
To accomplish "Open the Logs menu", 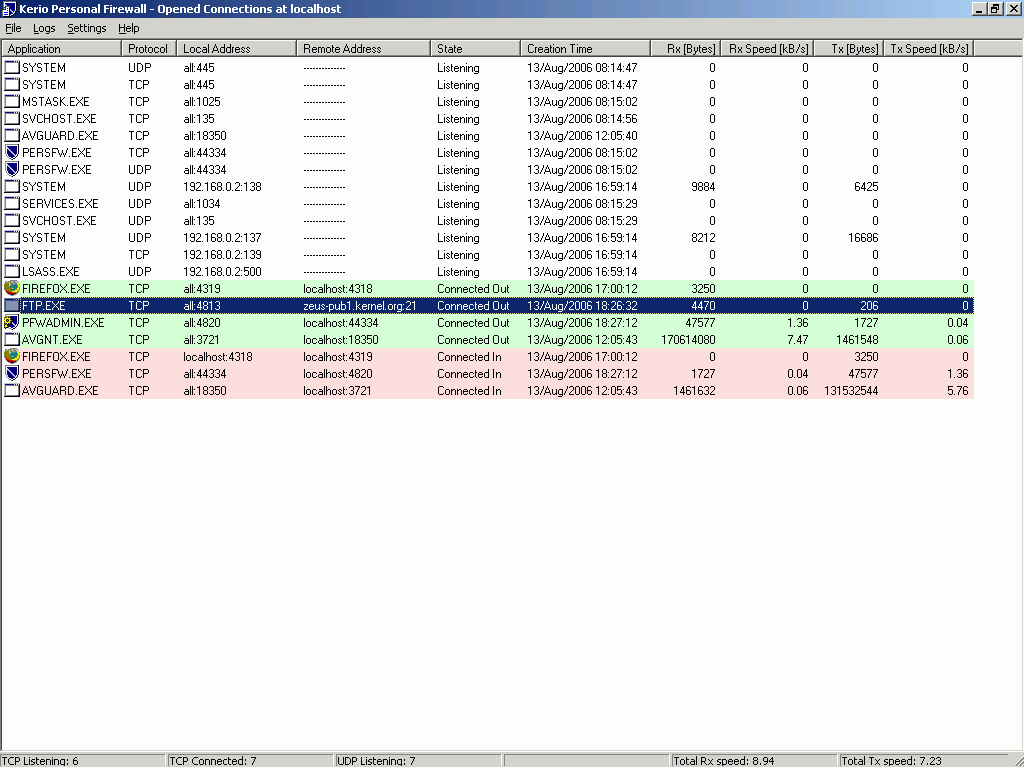I will point(44,28).
